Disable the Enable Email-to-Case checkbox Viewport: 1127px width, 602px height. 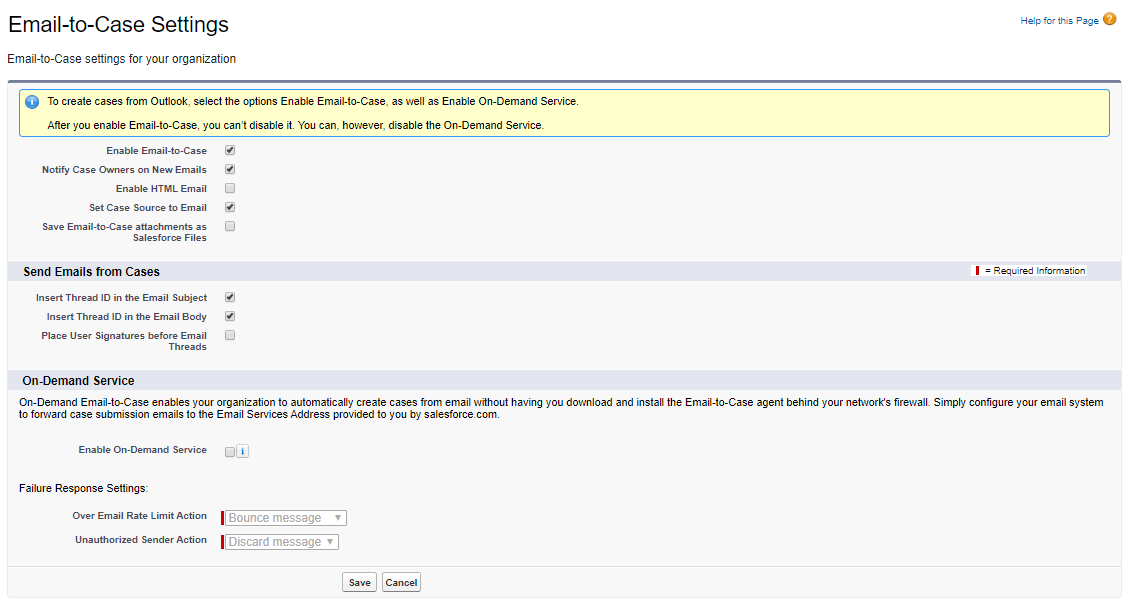[x=229, y=150]
